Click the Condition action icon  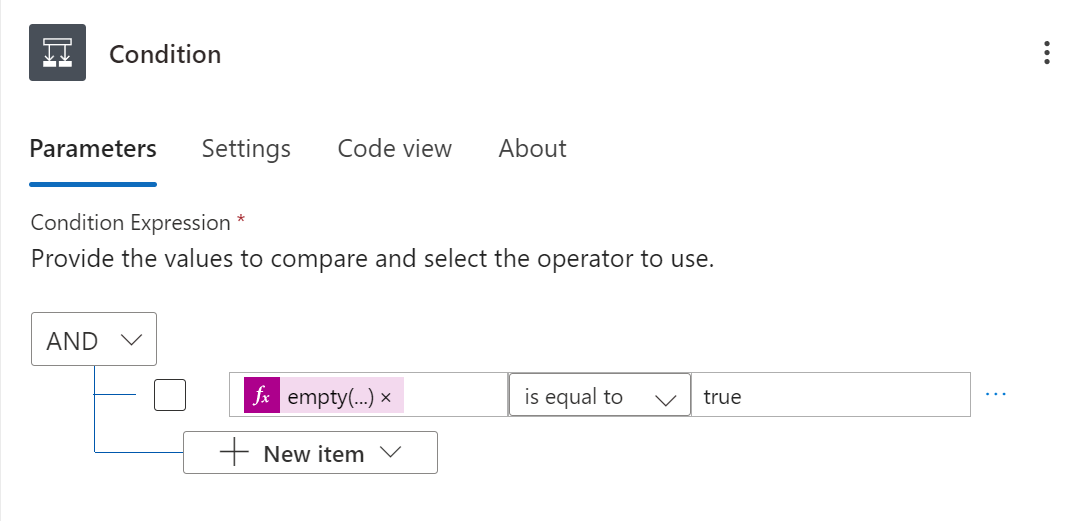57,53
